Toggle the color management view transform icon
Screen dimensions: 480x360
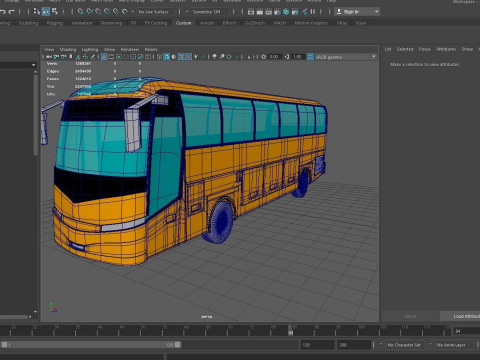[x=310, y=57]
